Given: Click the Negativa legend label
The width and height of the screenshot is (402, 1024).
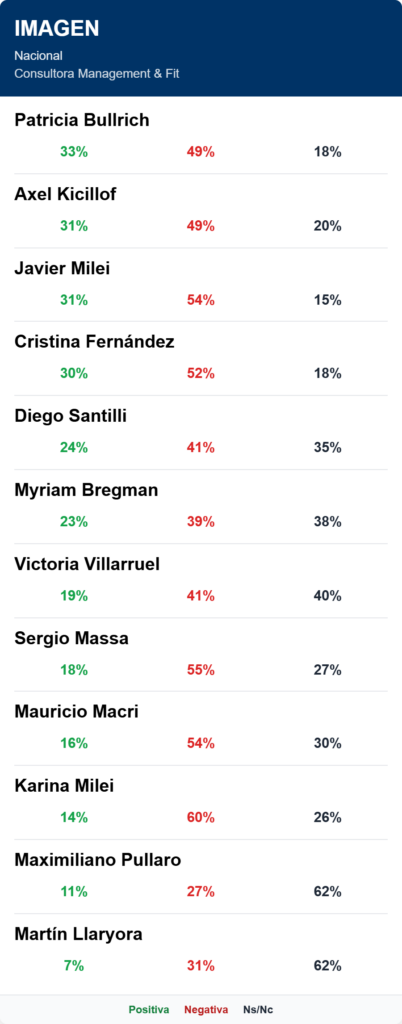Looking at the screenshot, I should [206, 1010].
